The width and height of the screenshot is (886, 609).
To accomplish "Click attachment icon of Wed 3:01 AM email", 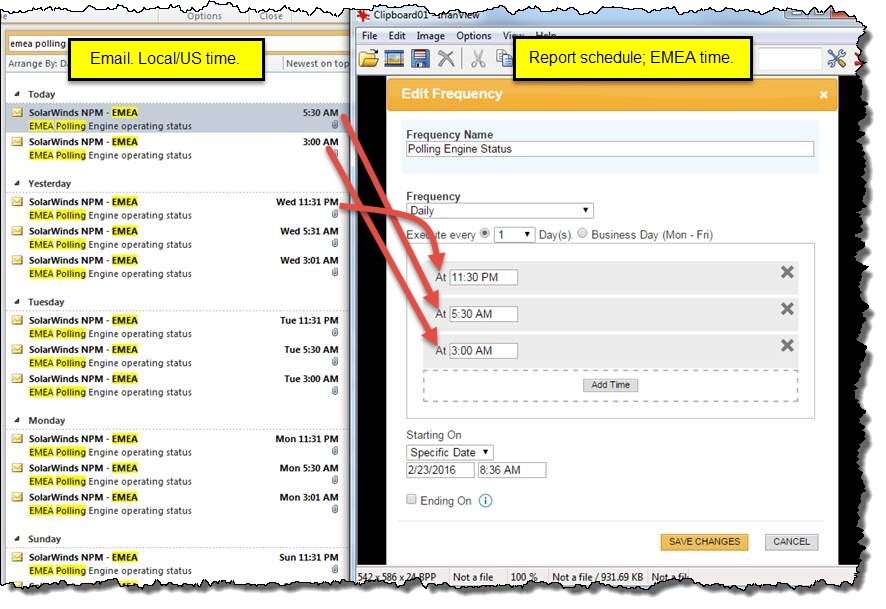I will pyautogui.click(x=335, y=272).
